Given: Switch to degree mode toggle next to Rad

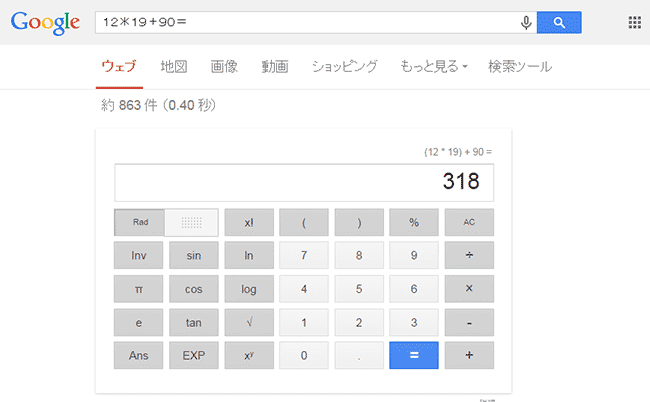Looking at the screenshot, I should tap(192, 223).
